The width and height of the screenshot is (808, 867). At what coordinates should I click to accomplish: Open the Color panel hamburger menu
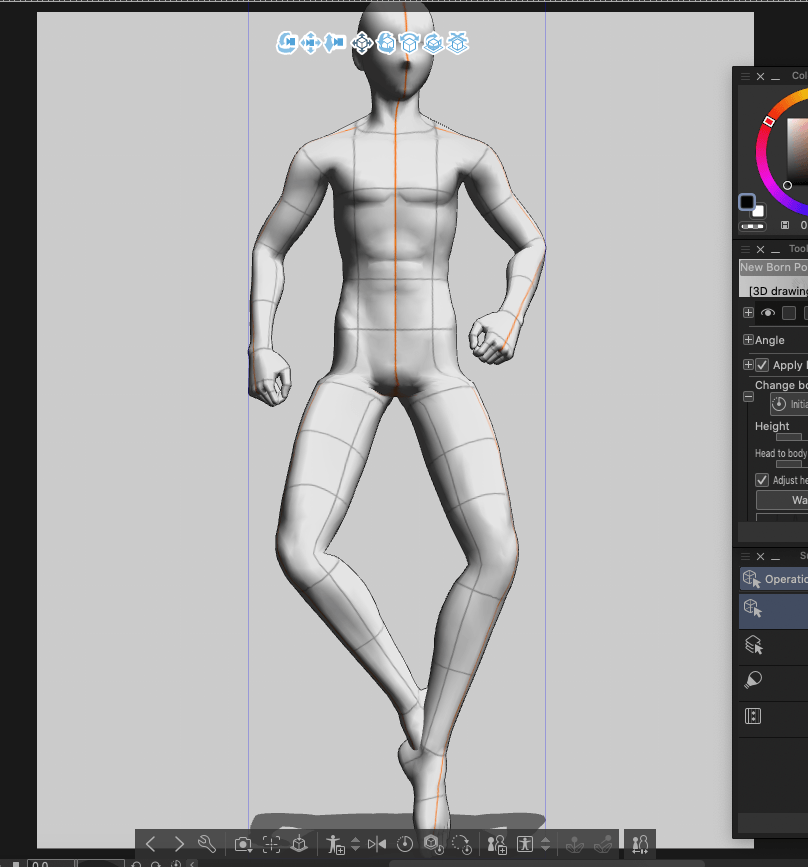click(746, 76)
